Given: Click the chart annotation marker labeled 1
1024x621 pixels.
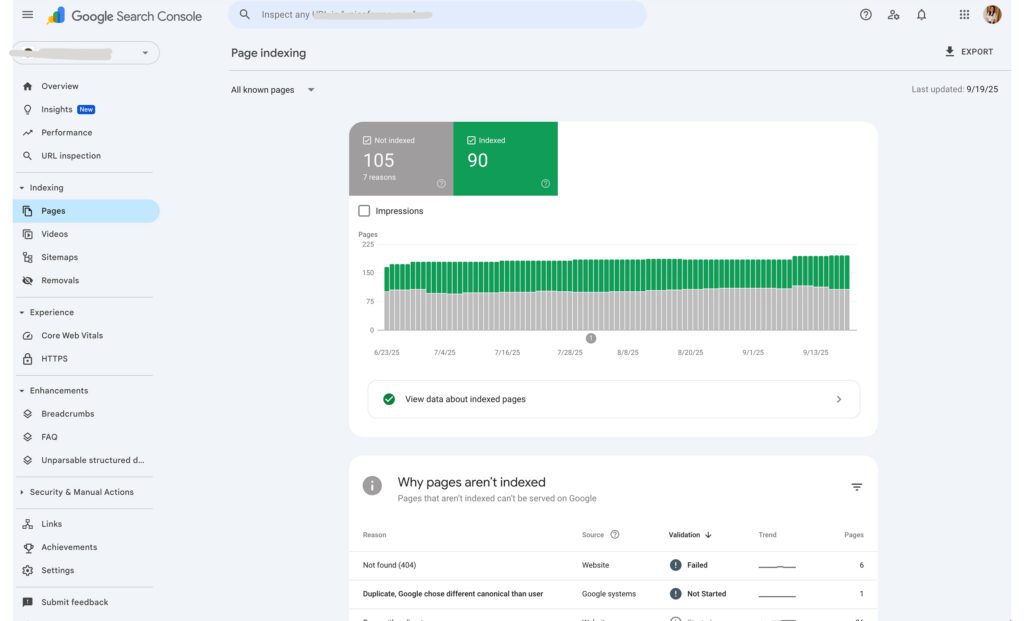Looking at the screenshot, I should point(591,338).
